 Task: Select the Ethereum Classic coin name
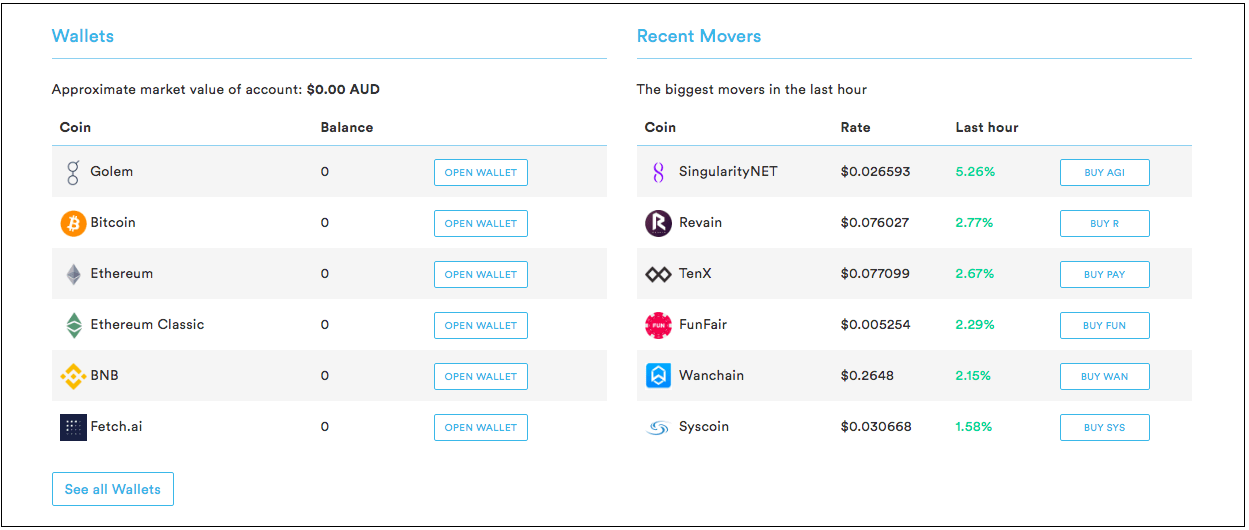(148, 324)
